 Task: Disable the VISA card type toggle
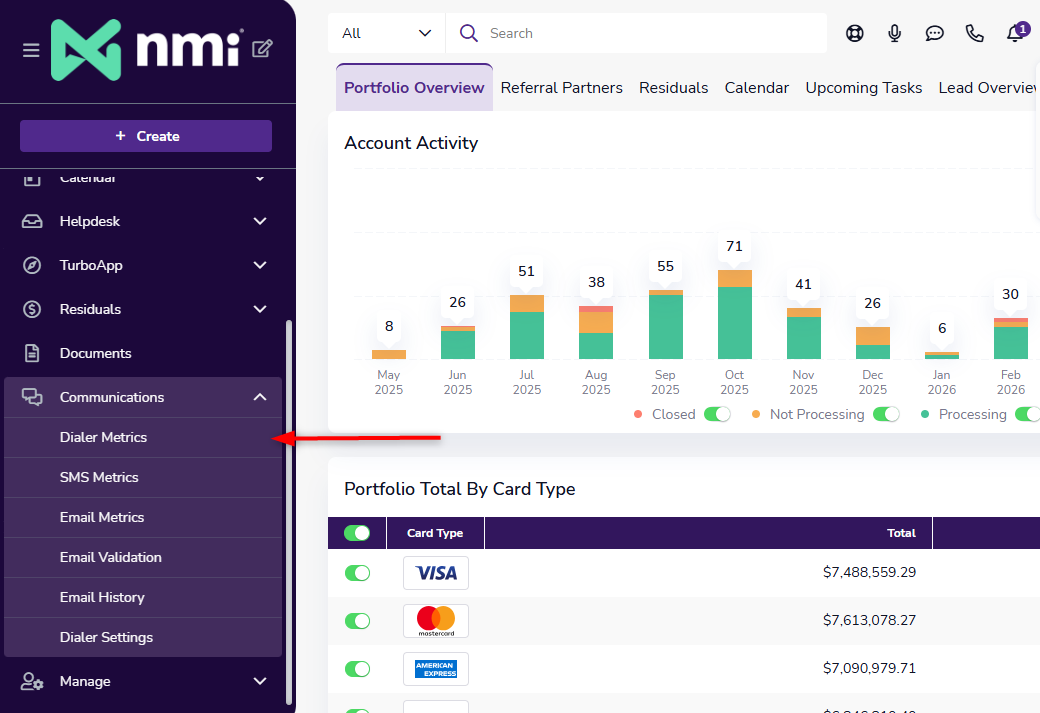click(357, 573)
